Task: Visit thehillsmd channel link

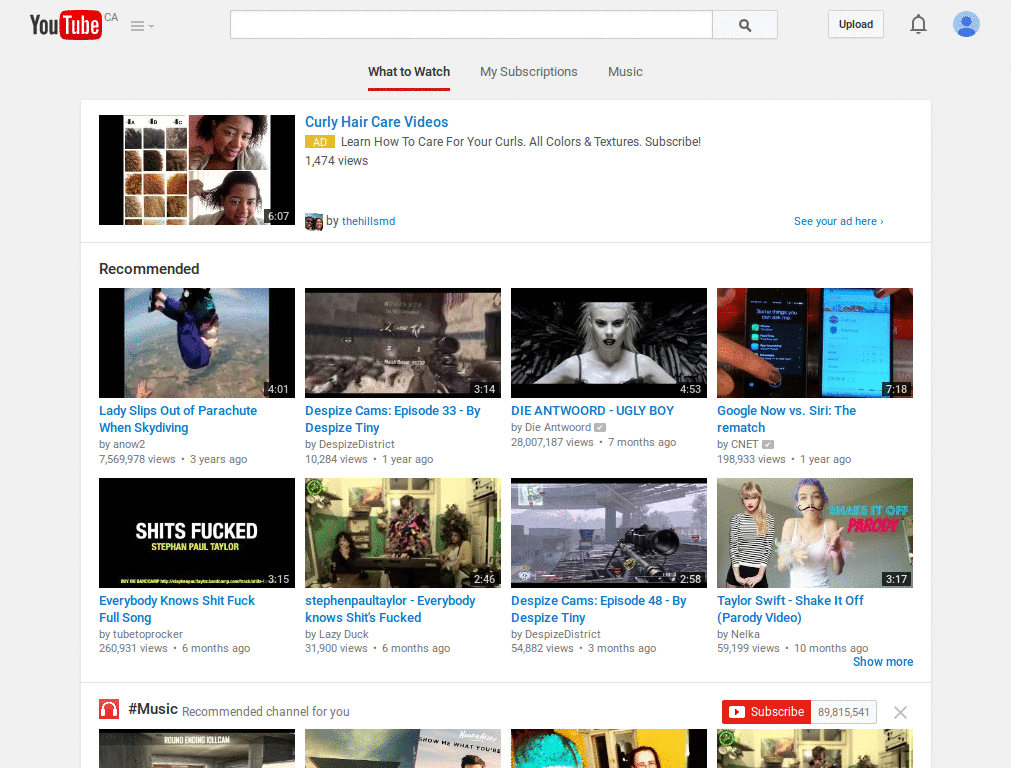Action: click(368, 221)
